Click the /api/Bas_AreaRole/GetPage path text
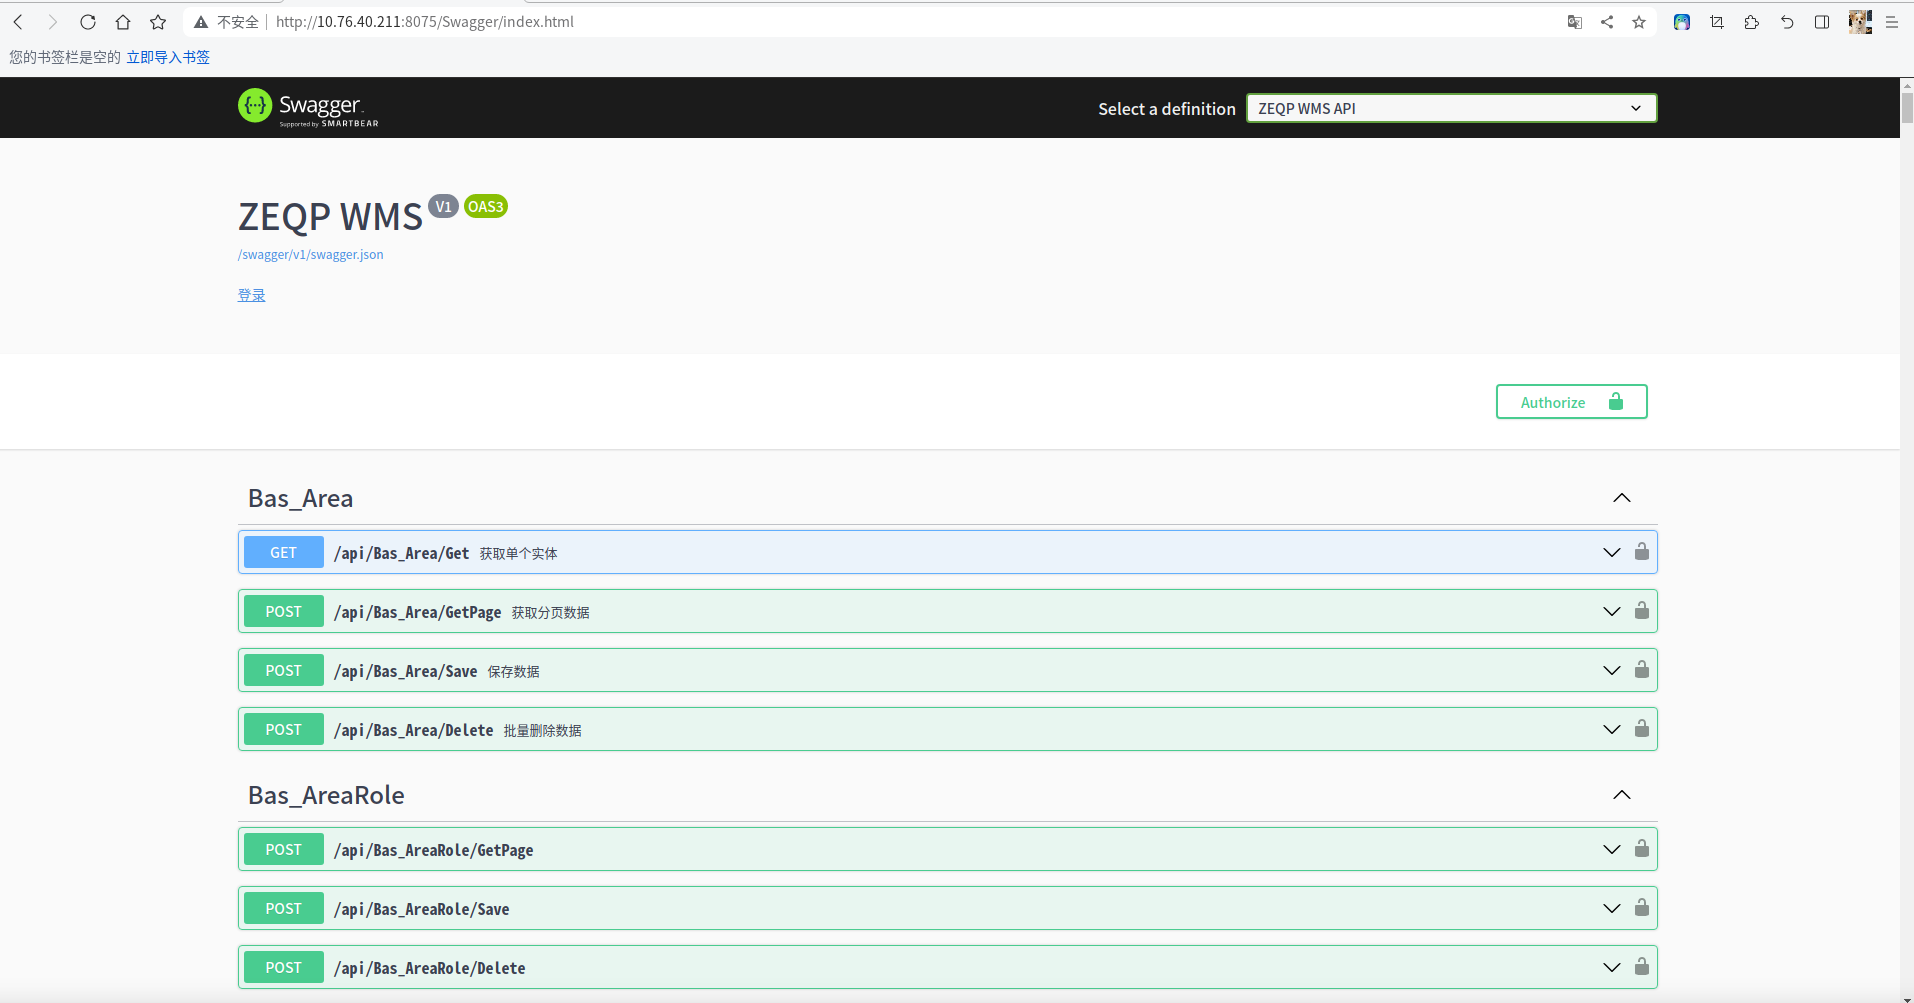 (x=433, y=850)
